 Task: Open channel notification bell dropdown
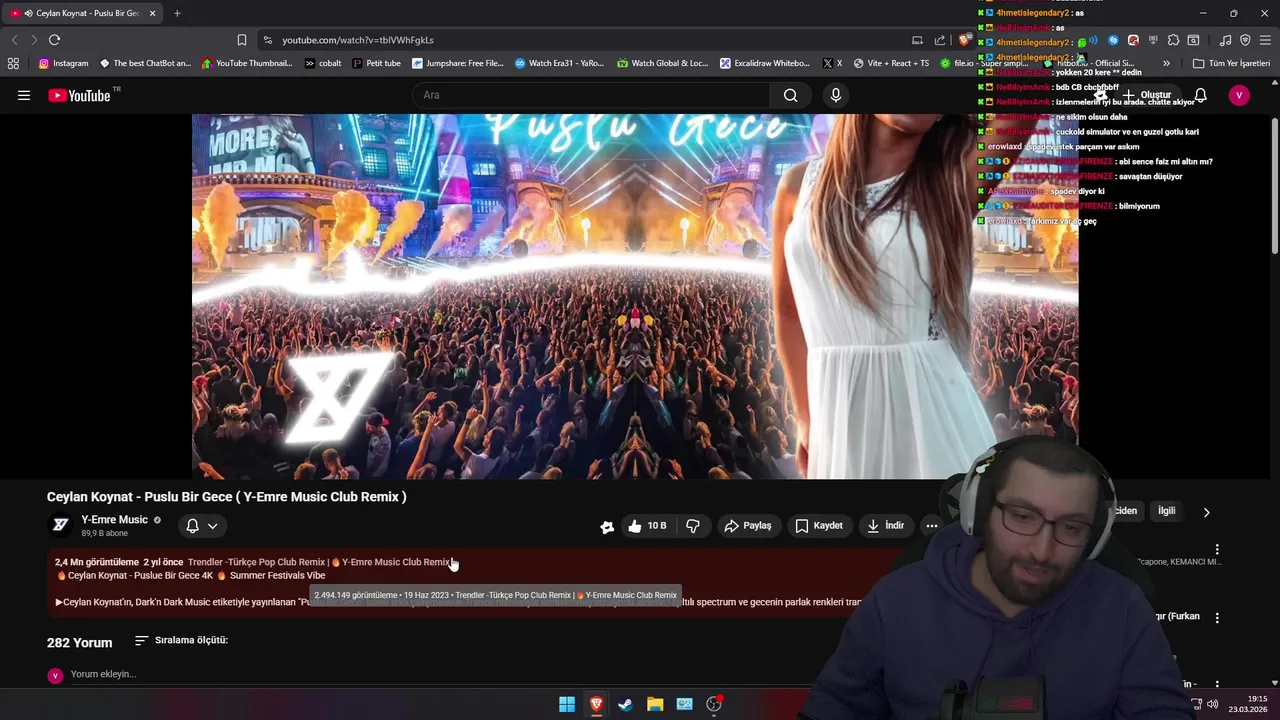(x=202, y=526)
